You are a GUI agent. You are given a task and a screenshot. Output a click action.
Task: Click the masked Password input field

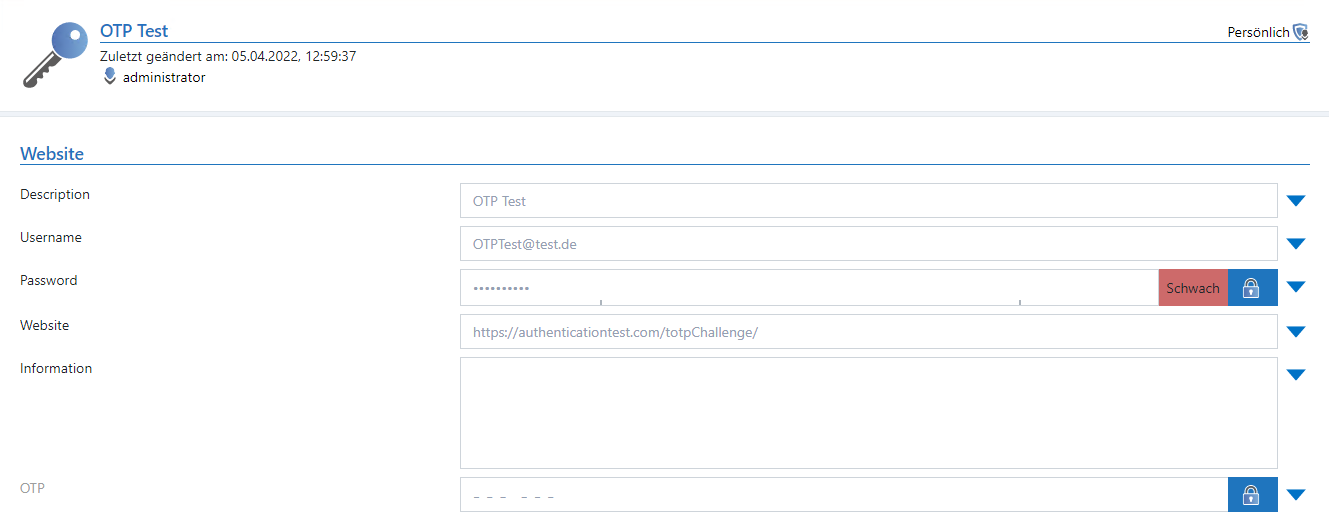[809, 288]
